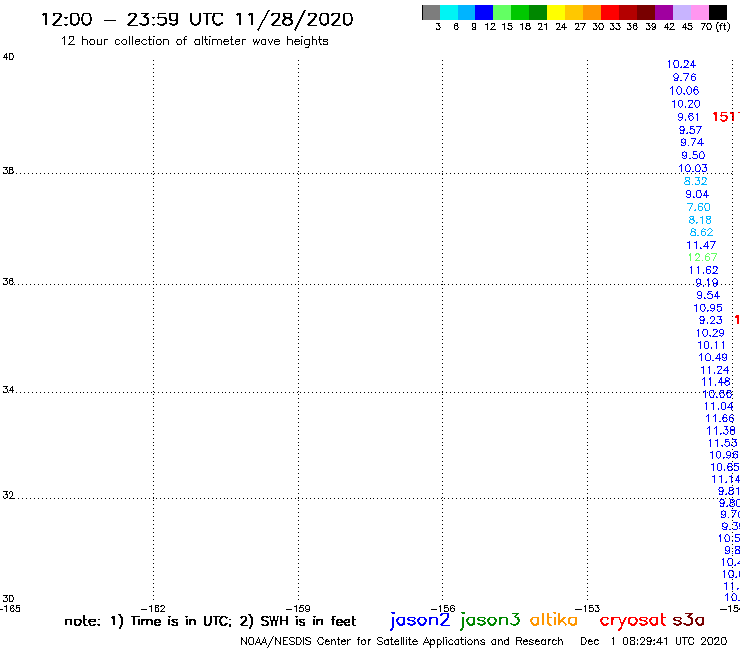The image size is (740, 650).
Task: Click the gray swatch in the color scale
Action: click(431, 12)
